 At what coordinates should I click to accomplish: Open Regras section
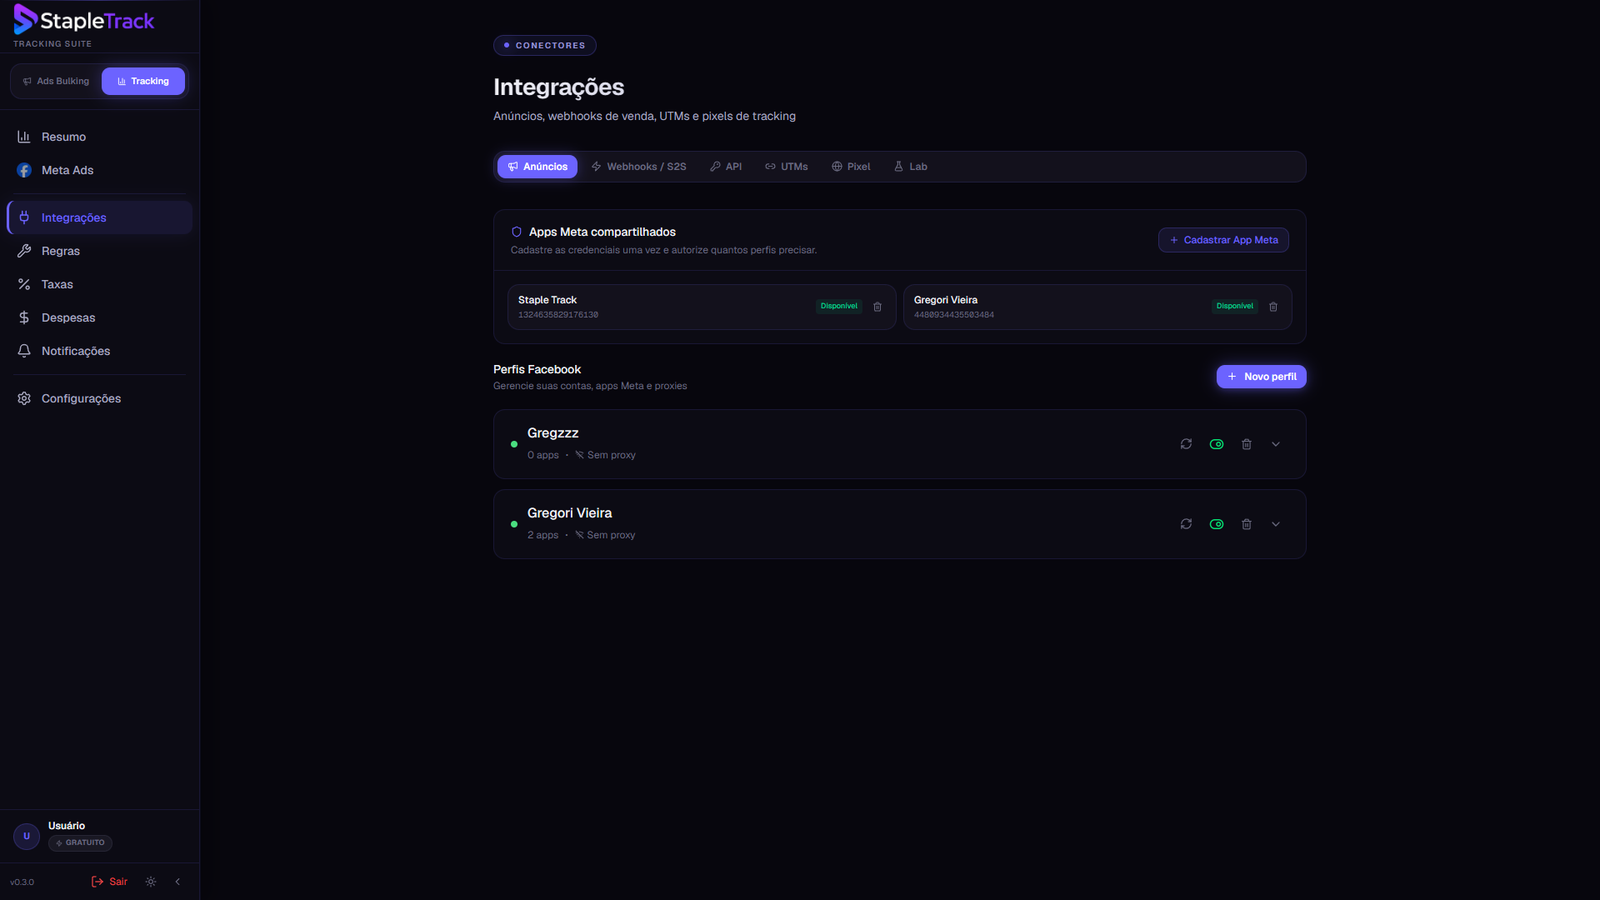(x=99, y=251)
